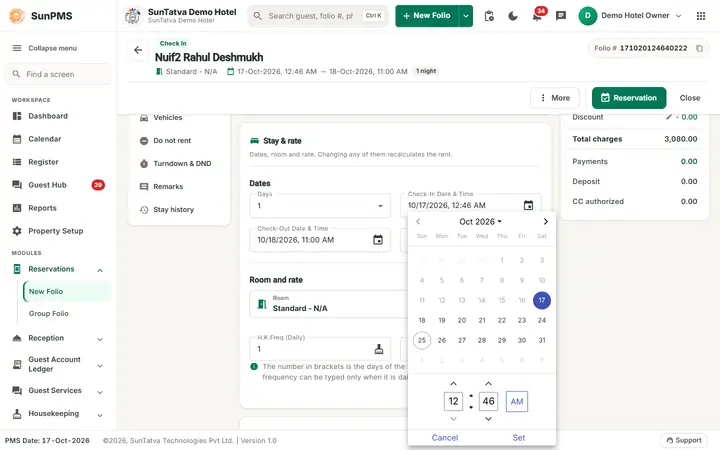This screenshot has width=720, height=450.
Task: Open Calendar in sidebar
Action: 58,139
